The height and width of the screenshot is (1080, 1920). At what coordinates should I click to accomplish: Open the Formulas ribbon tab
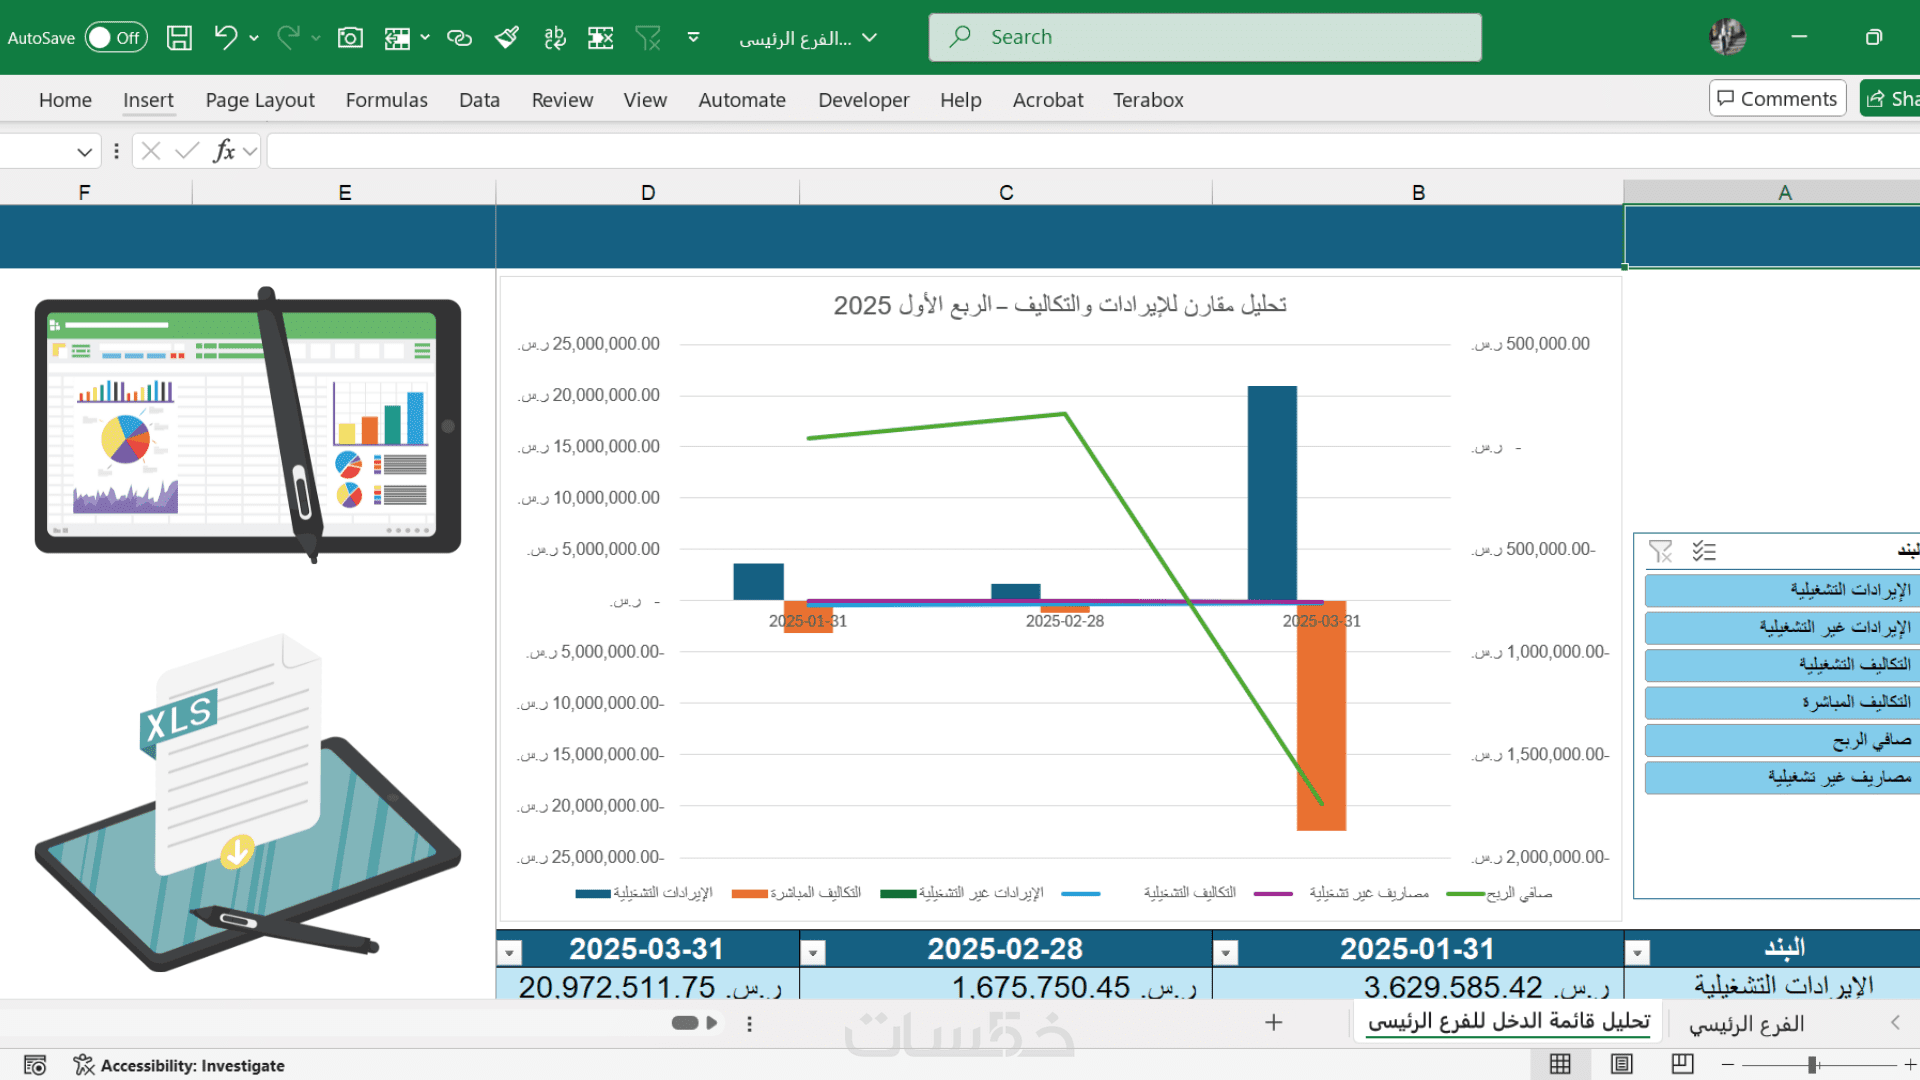(x=386, y=100)
